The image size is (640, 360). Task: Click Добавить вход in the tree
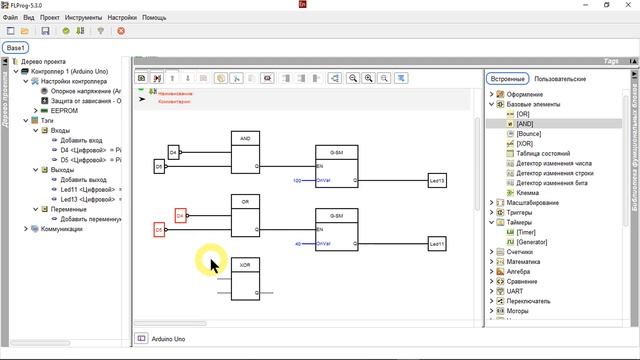pyautogui.click(x=81, y=140)
